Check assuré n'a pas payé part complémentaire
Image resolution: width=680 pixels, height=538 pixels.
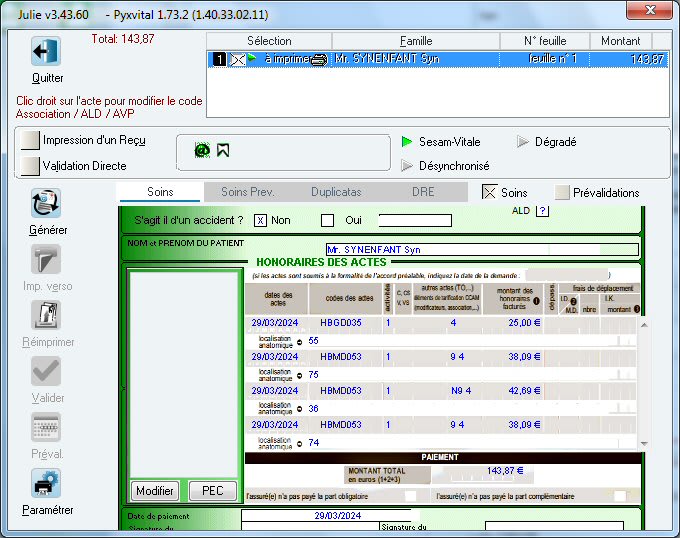point(620,496)
